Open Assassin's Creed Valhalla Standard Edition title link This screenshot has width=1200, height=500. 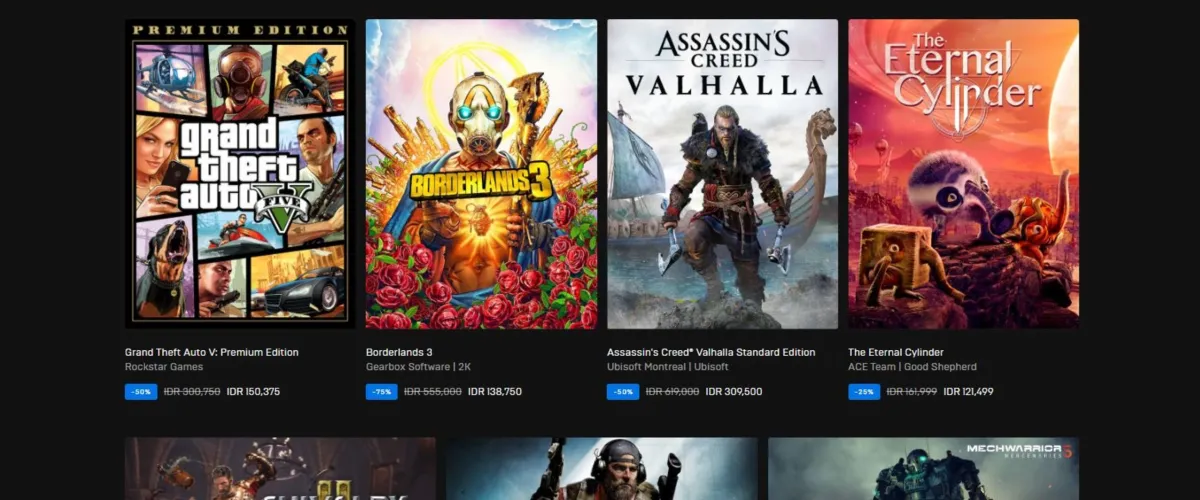[x=711, y=352]
